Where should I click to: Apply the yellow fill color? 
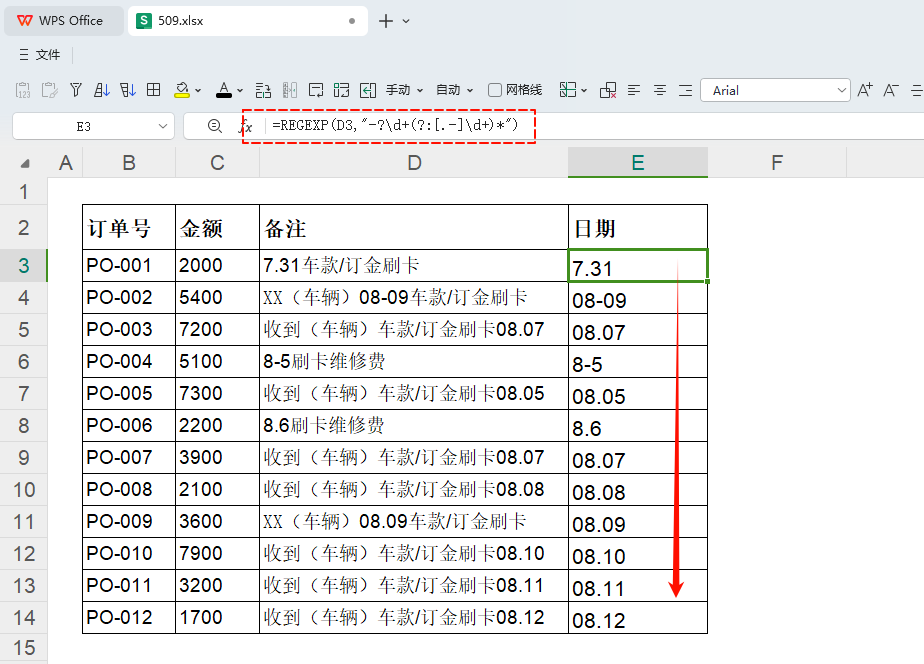pyautogui.click(x=182, y=90)
